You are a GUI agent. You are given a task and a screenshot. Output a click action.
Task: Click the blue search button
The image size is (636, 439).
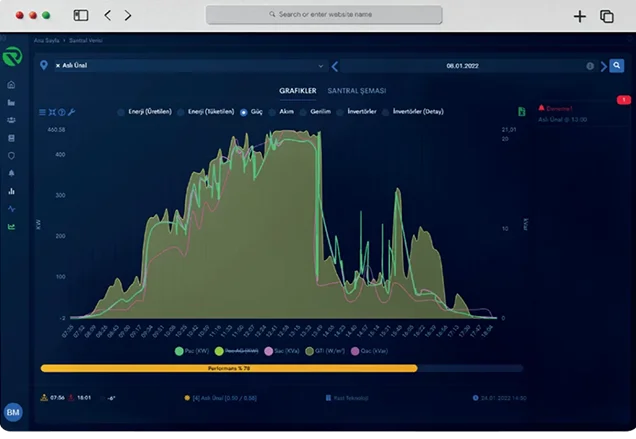tap(617, 65)
